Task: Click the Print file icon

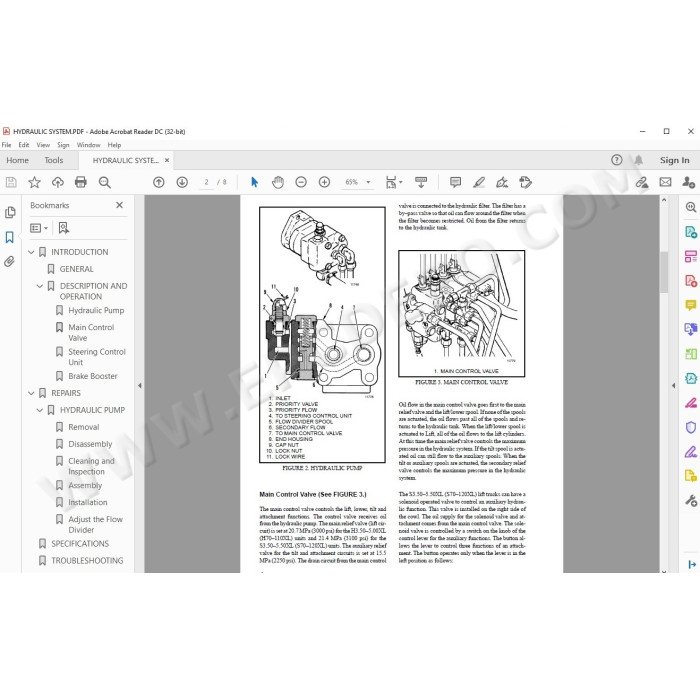Action: click(x=81, y=182)
